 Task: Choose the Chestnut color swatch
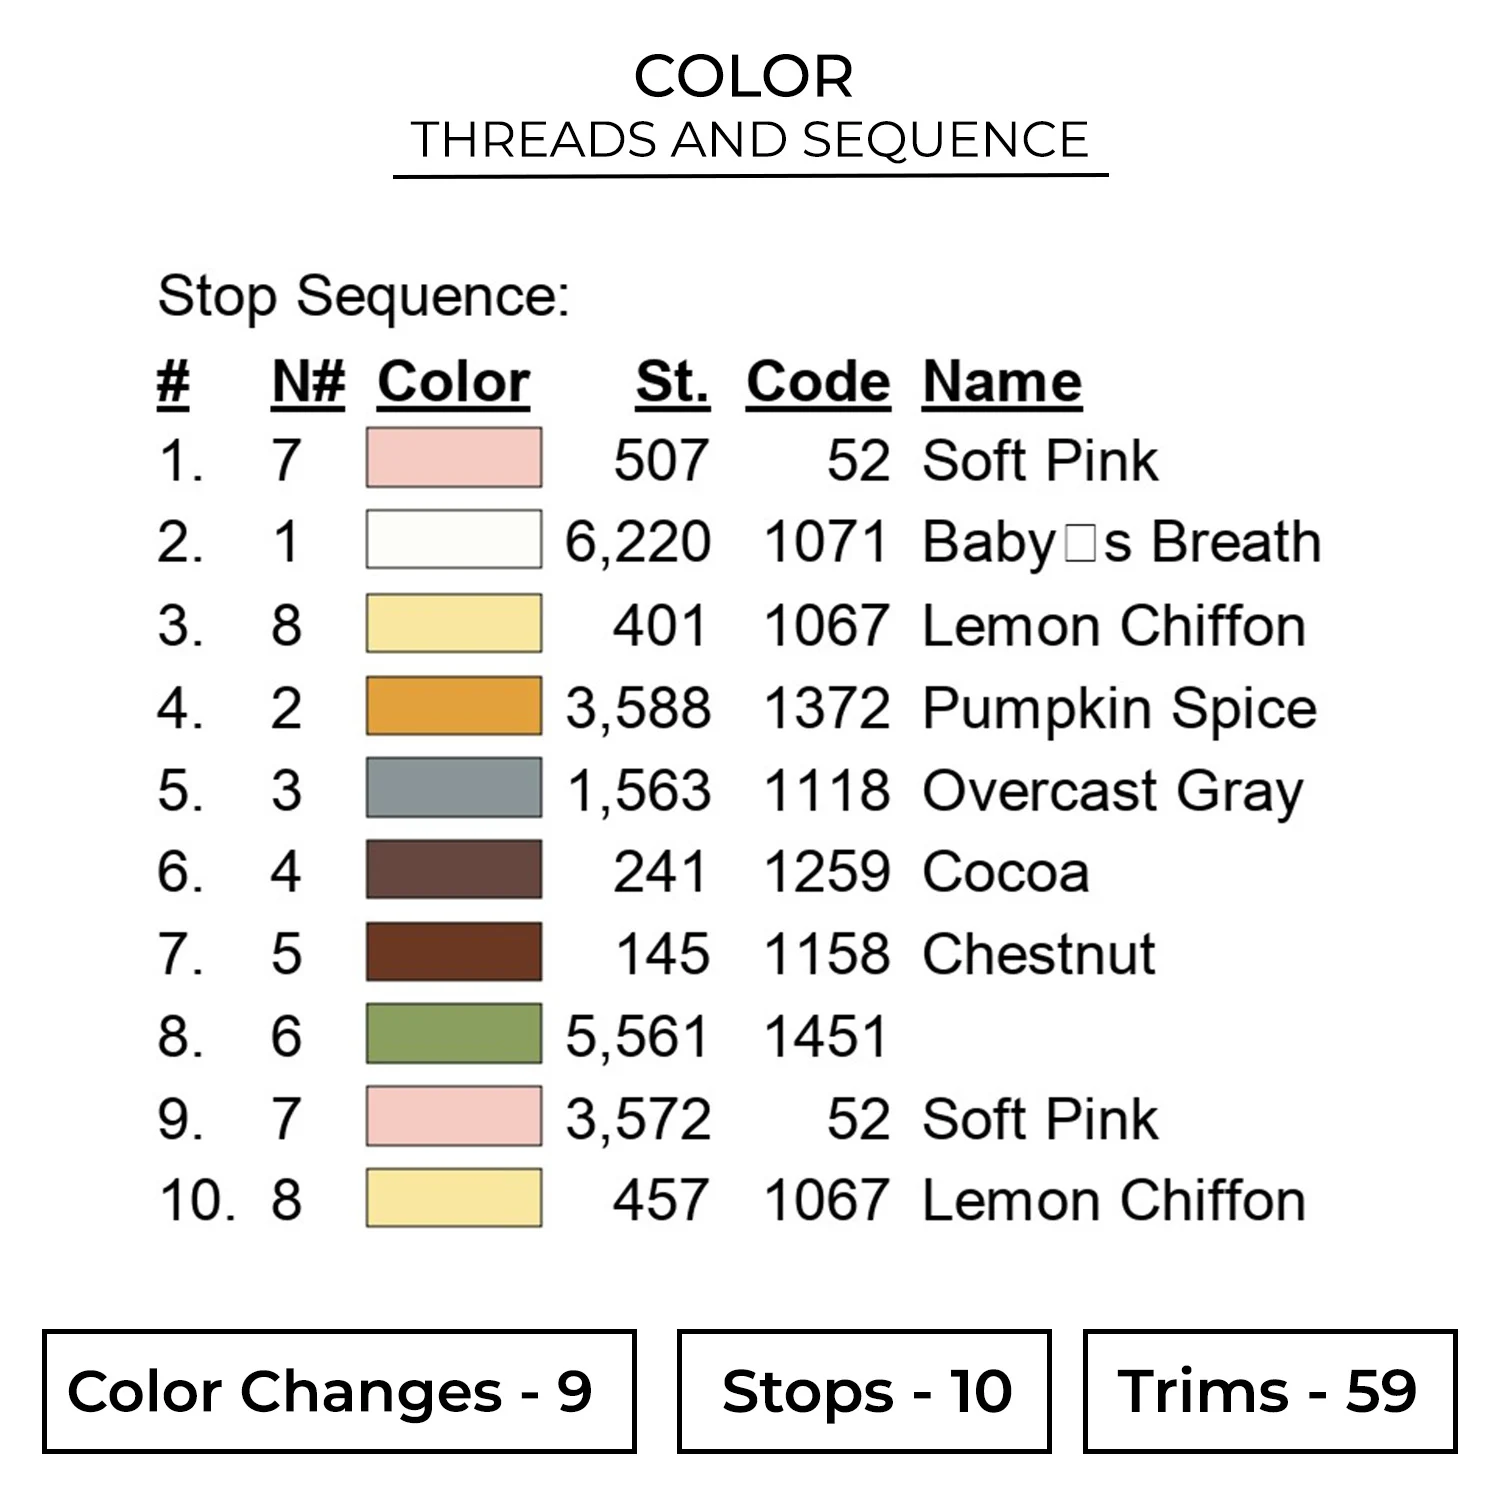(454, 952)
